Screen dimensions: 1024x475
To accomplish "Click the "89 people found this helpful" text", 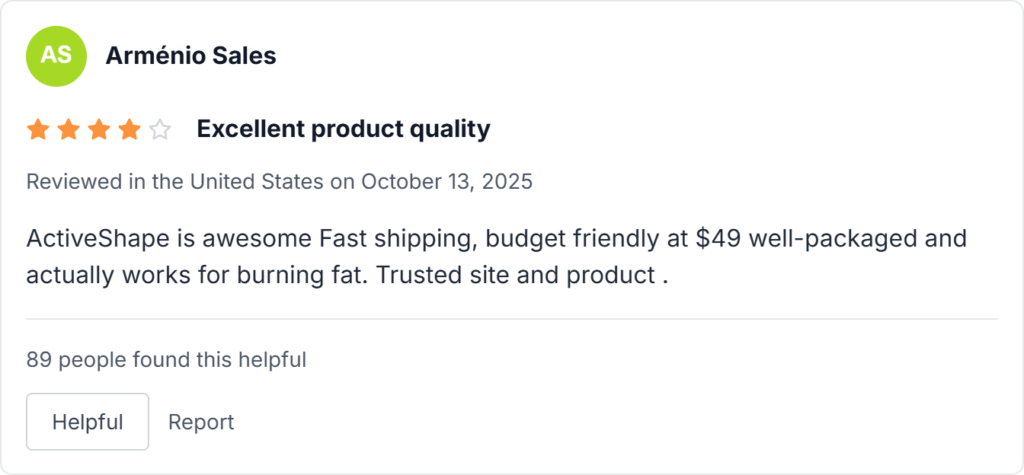I will [166, 360].
